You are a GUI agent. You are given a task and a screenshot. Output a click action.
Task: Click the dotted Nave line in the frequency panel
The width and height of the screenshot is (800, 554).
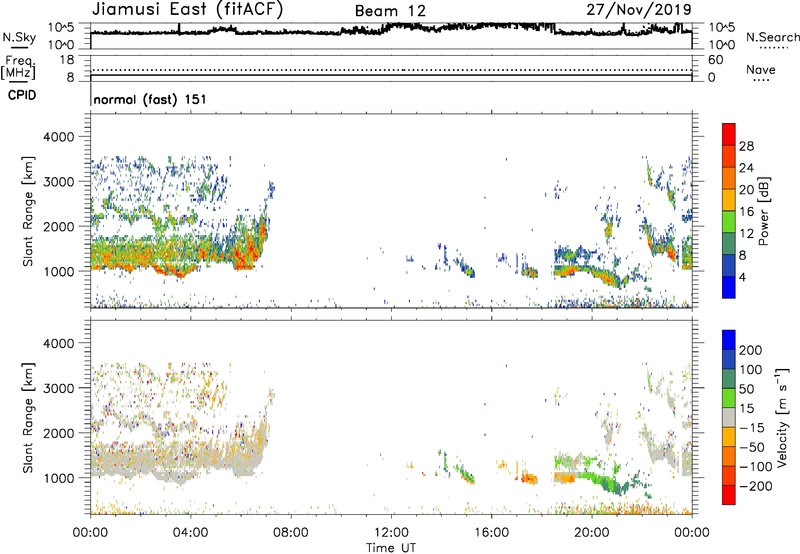tap(391, 70)
